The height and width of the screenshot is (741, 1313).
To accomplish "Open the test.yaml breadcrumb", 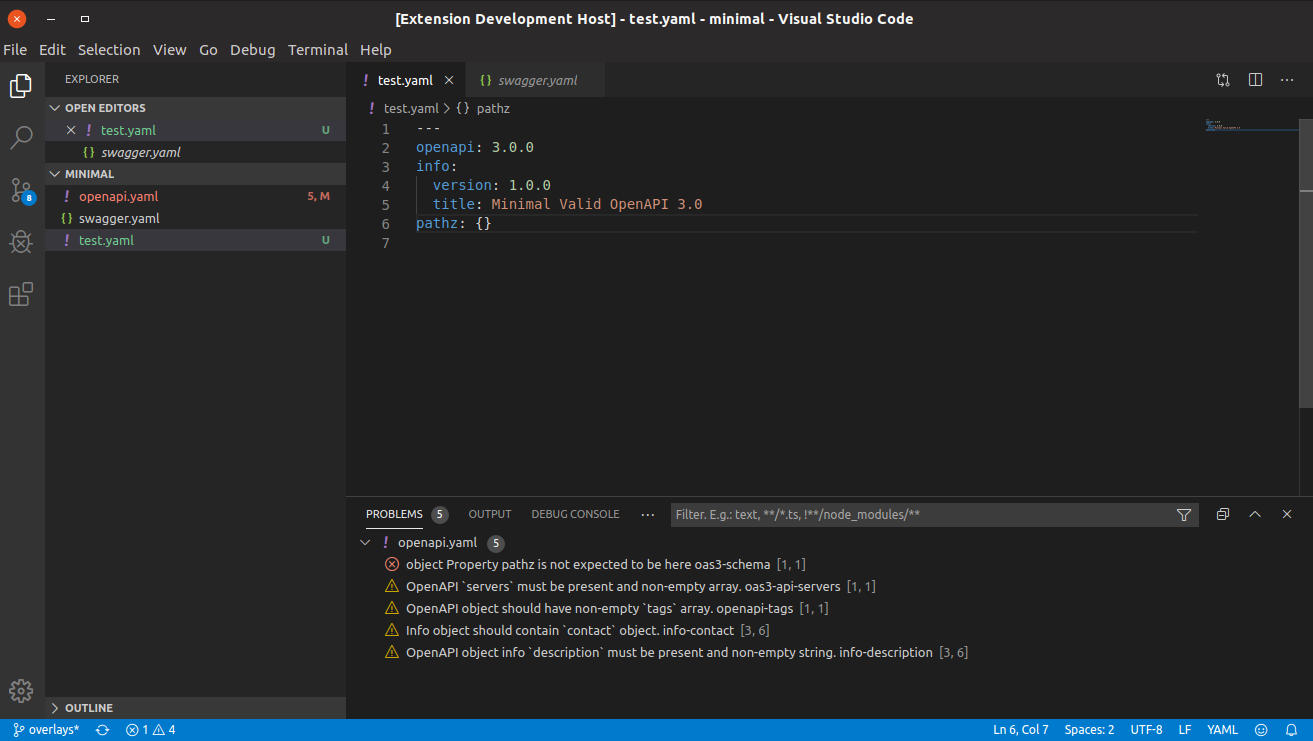I will pyautogui.click(x=403, y=108).
